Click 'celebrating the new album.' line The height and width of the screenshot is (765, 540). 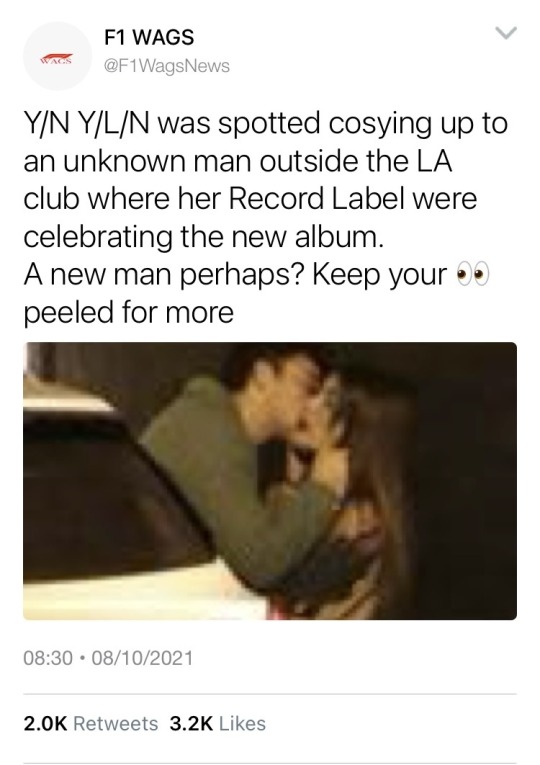pyautogui.click(x=201, y=237)
